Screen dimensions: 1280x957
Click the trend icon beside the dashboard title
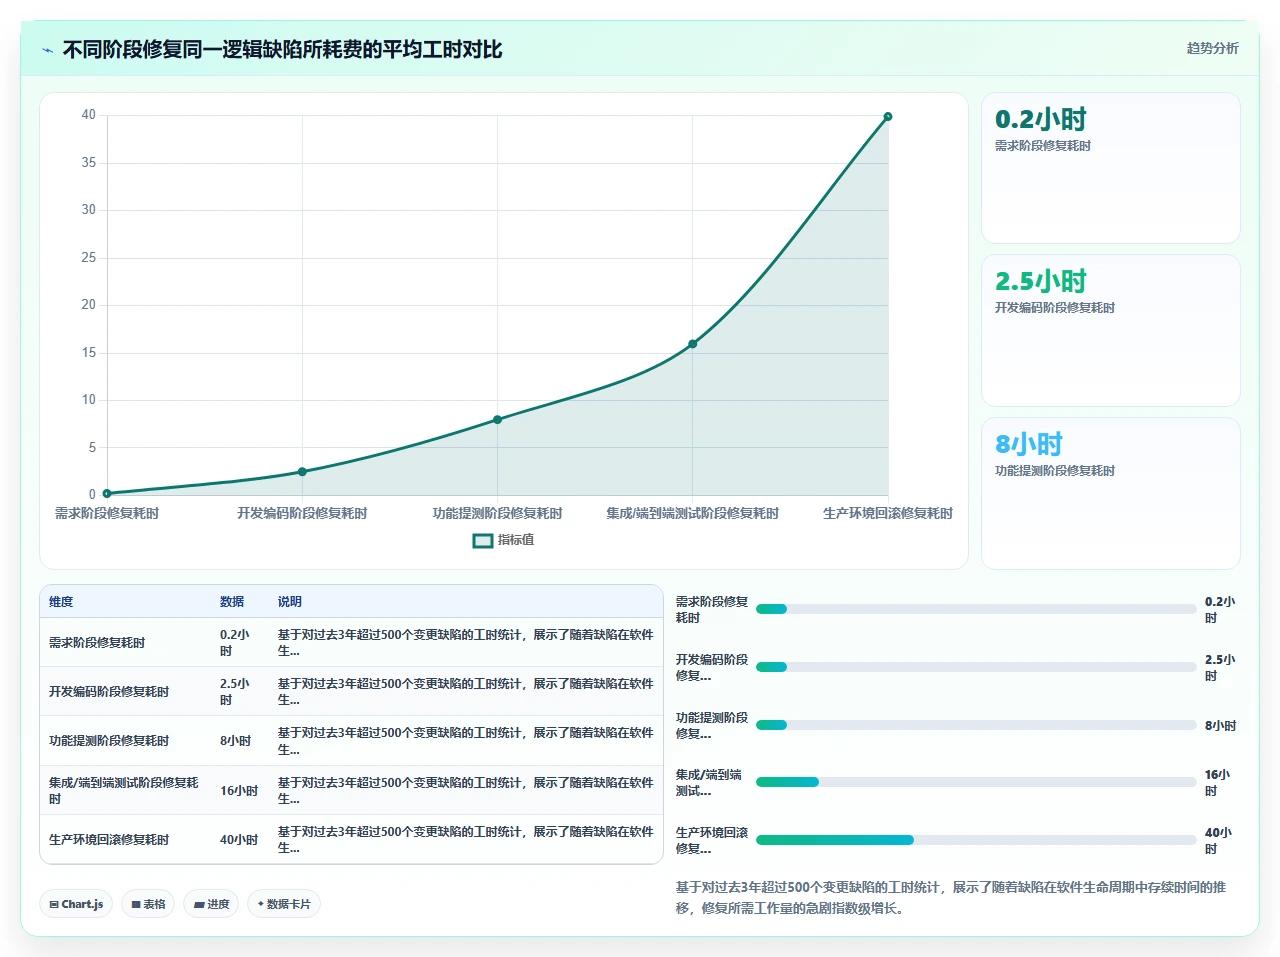47,50
